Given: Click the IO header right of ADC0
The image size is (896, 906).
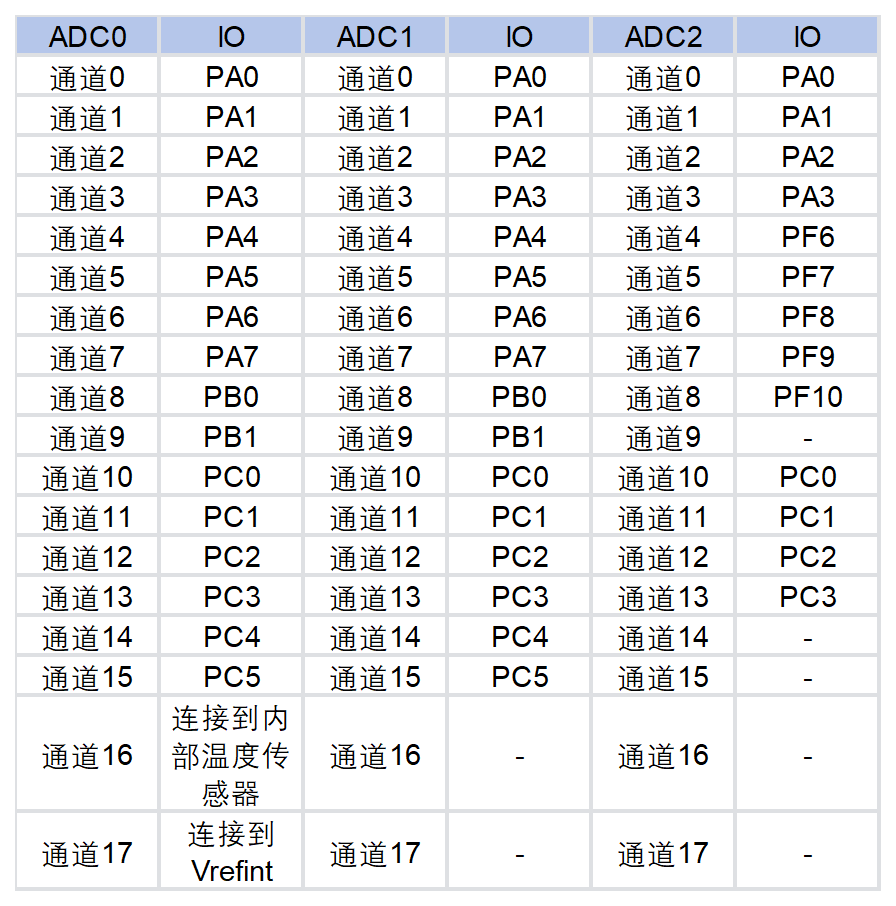Looking at the screenshot, I should (x=231, y=36).
